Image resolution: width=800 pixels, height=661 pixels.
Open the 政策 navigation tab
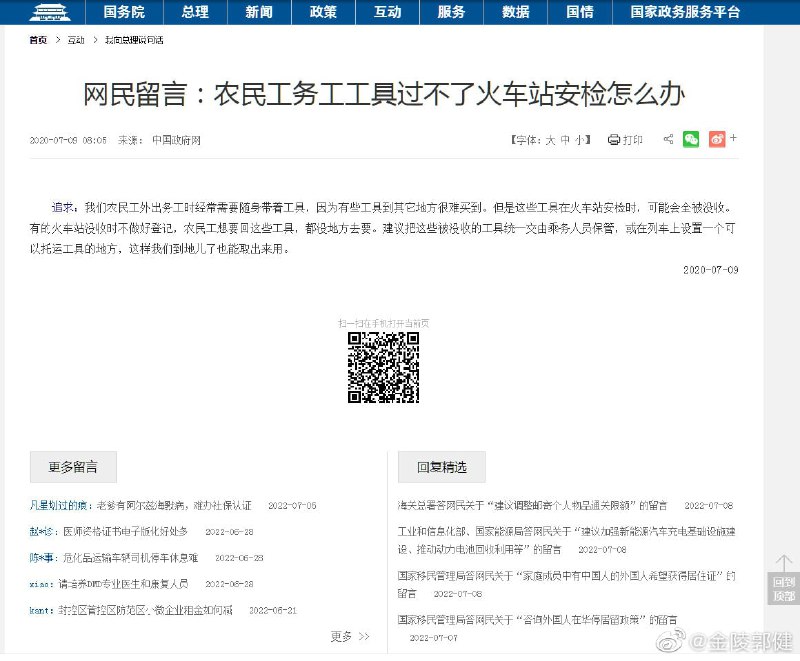point(323,13)
